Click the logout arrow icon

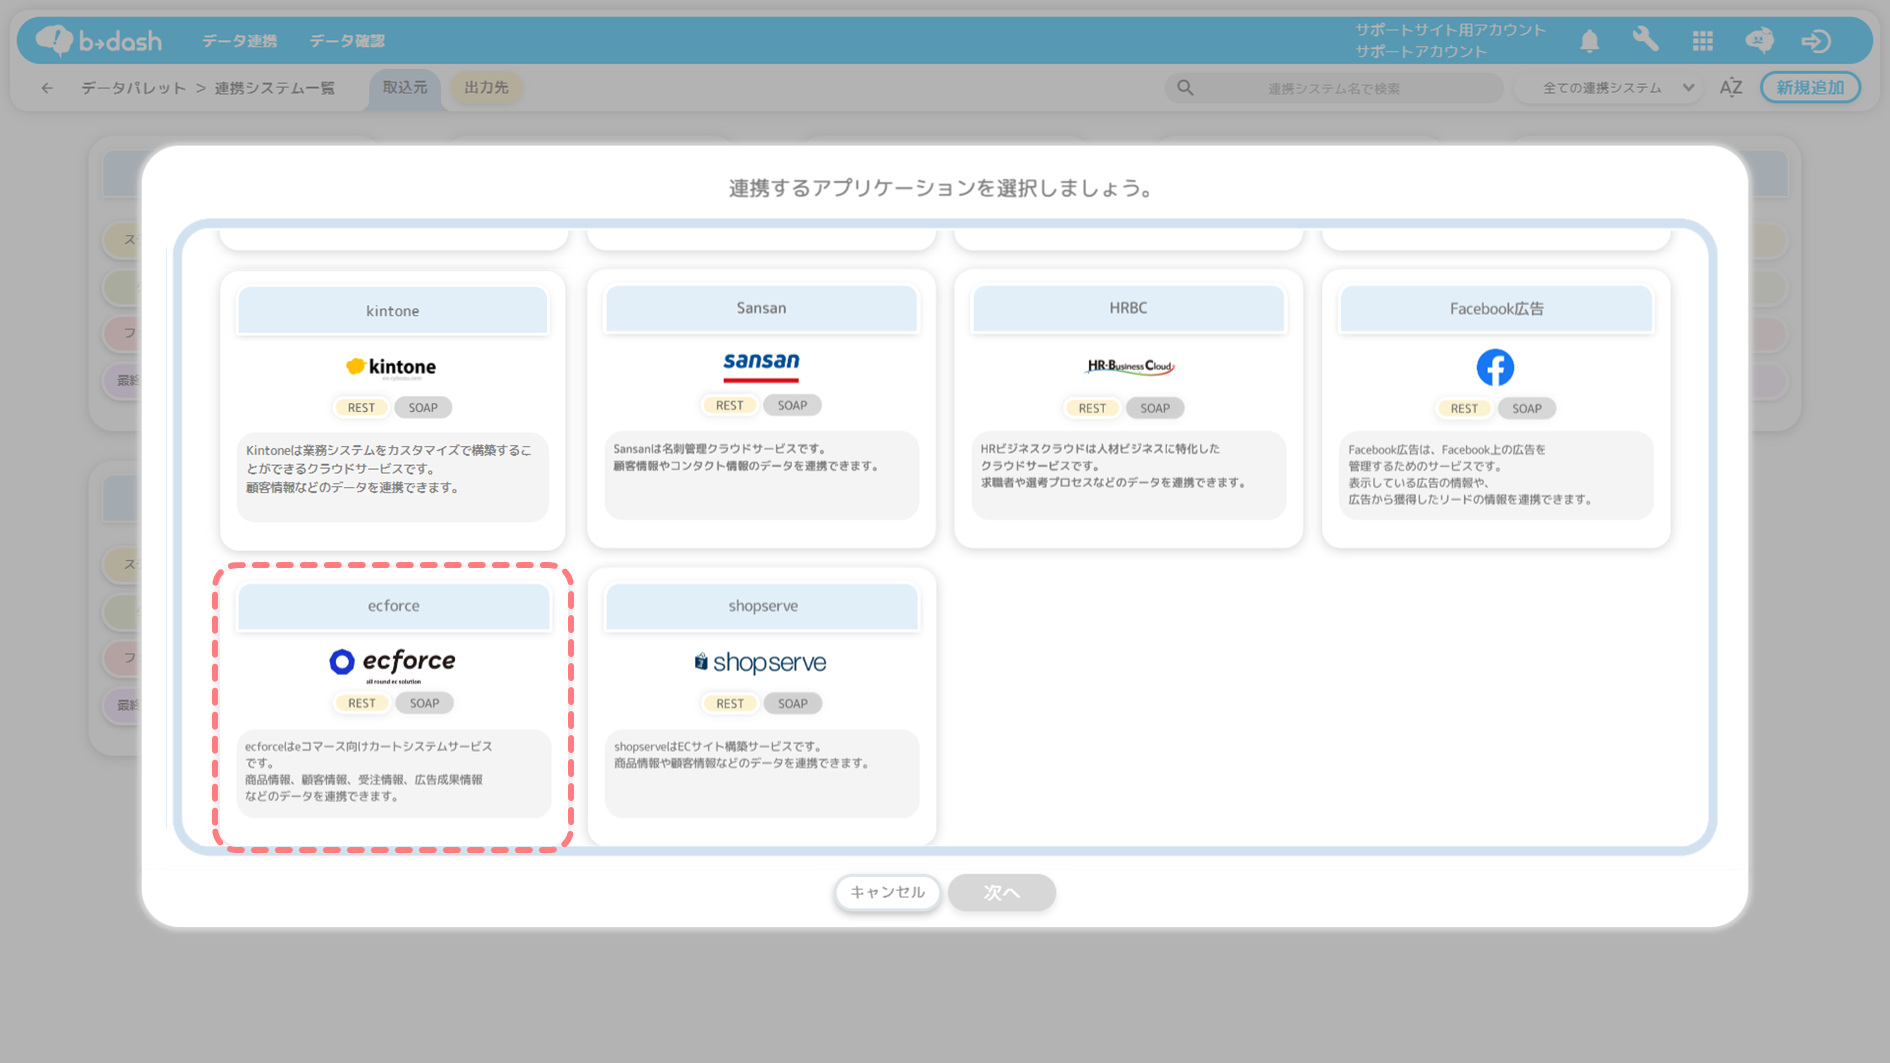tap(1816, 41)
